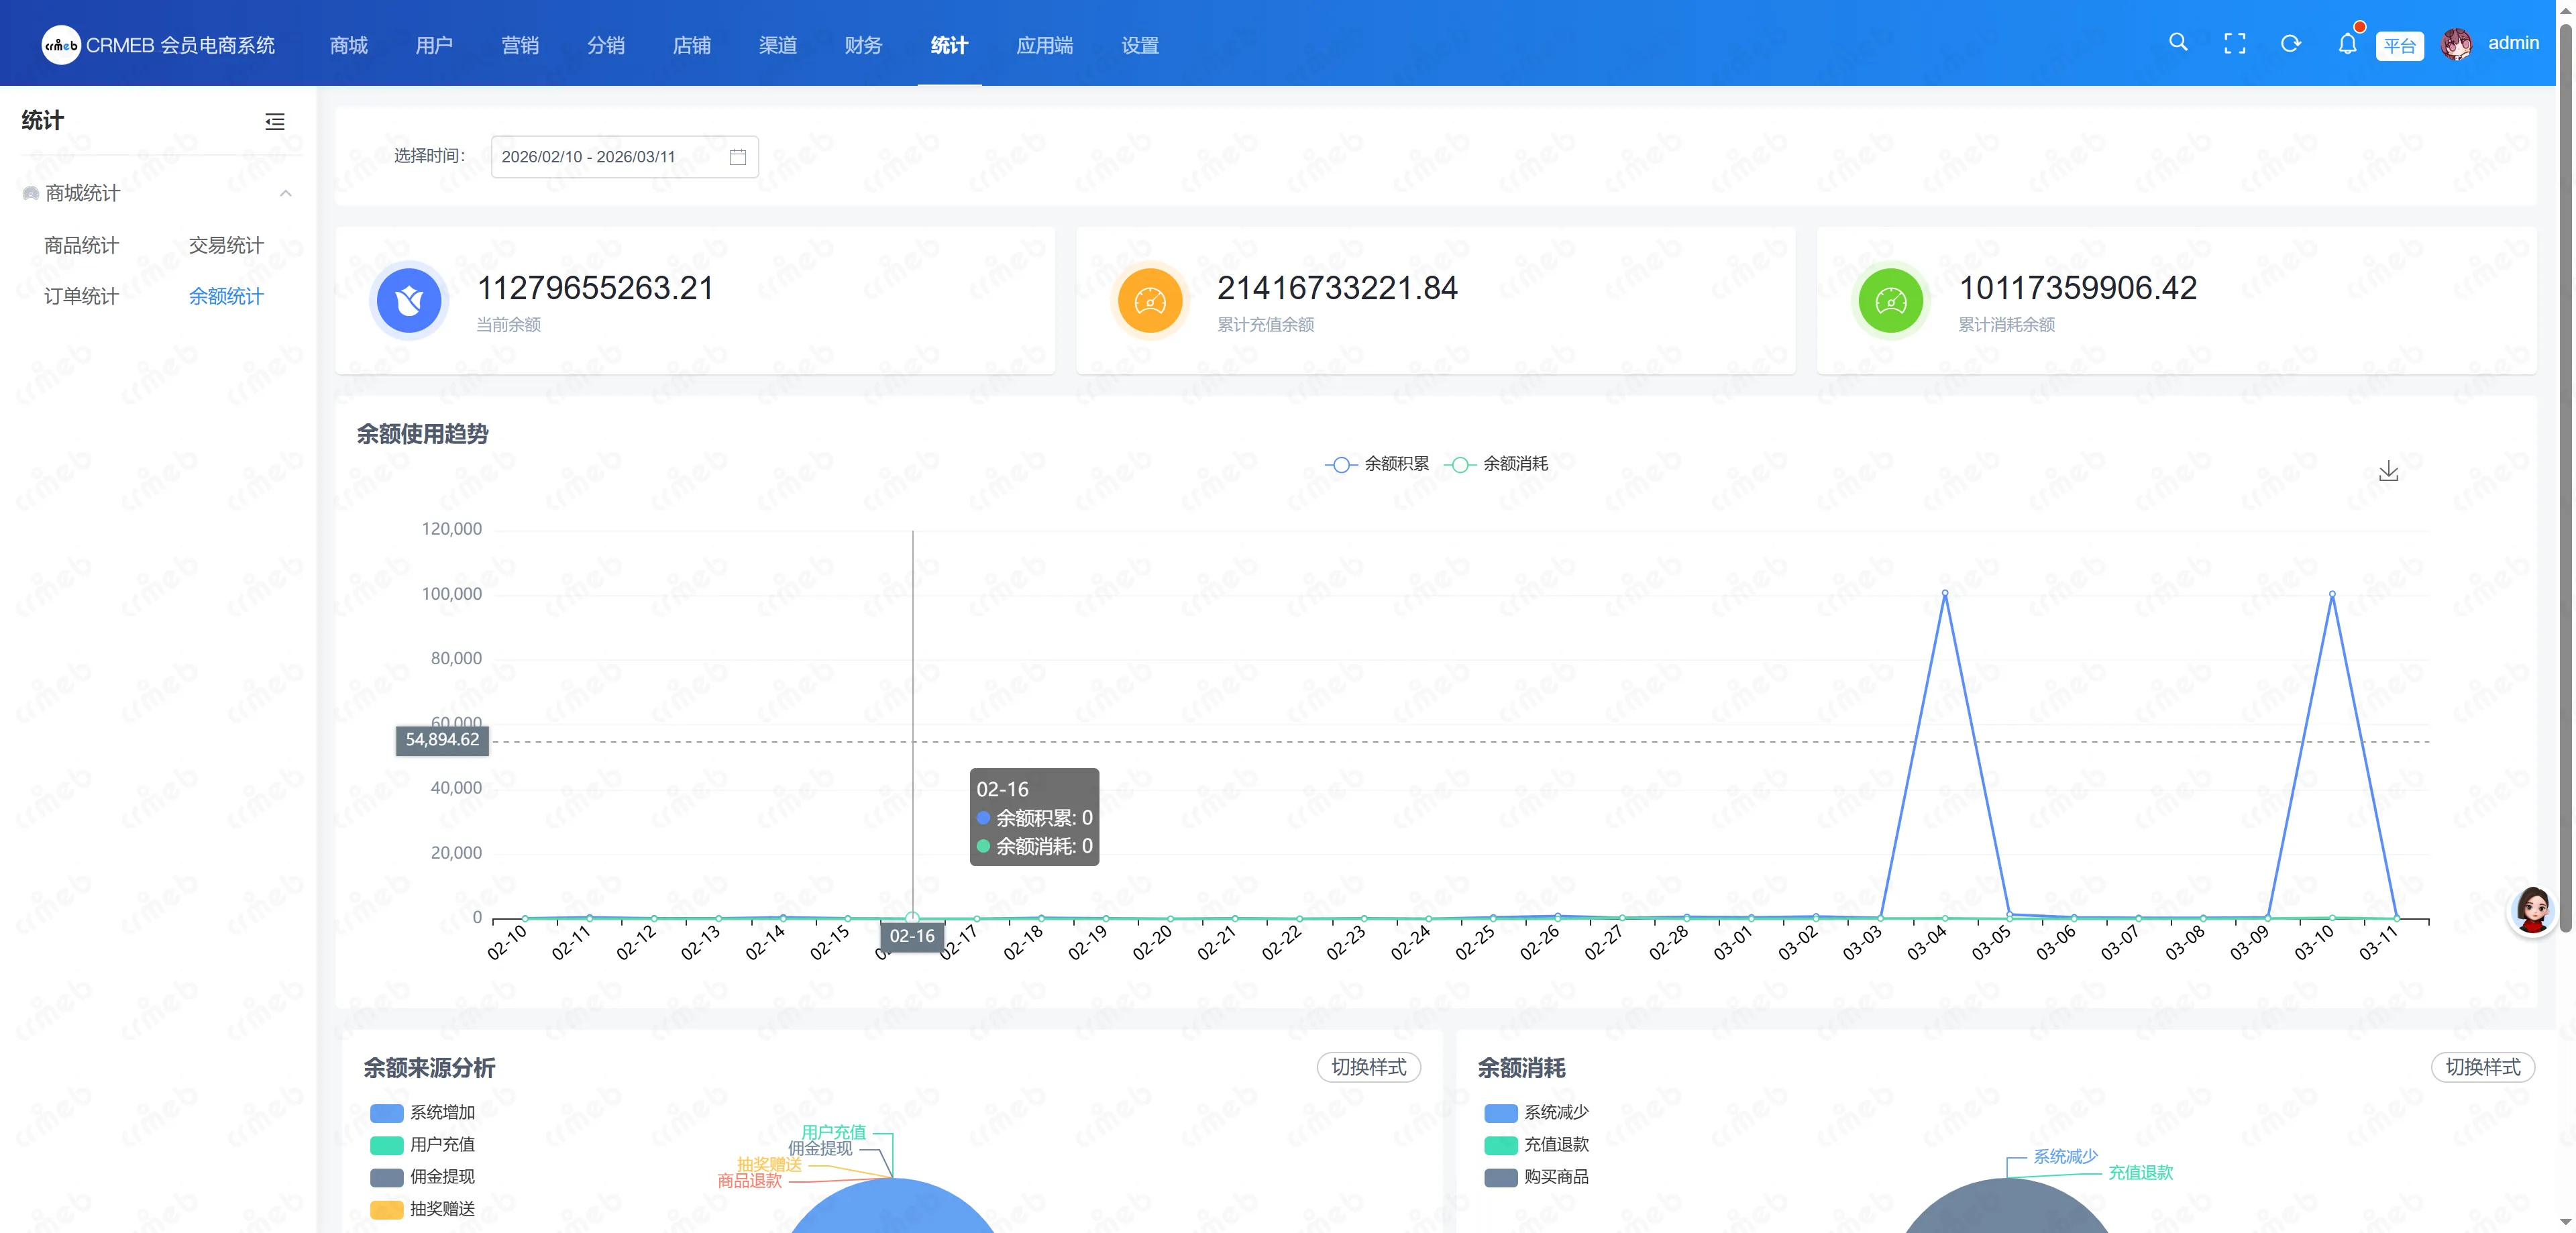Image resolution: width=2576 pixels, height=1233 pixels.
Task: Click the refresh page icon
Action: pos(2290,44)
